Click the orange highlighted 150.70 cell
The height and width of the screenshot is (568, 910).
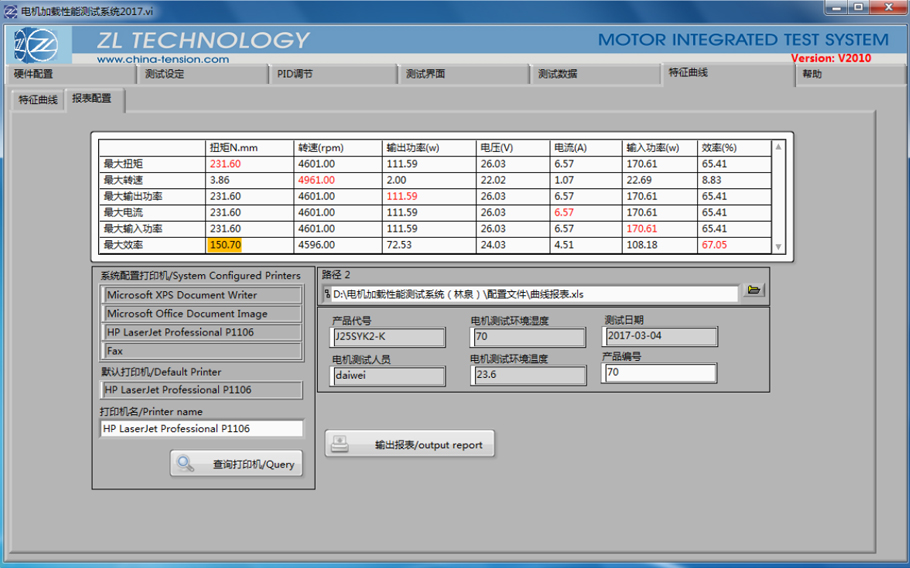click(225, 245)
